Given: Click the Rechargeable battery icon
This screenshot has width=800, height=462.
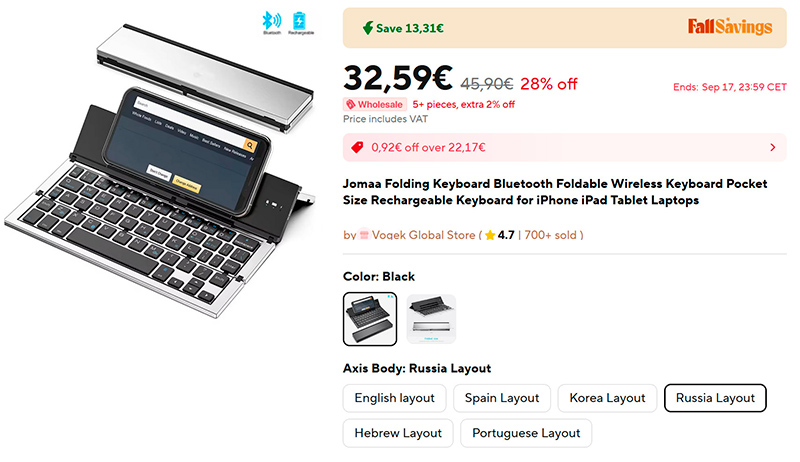Looking at the screenshot, I should (300, 22).
